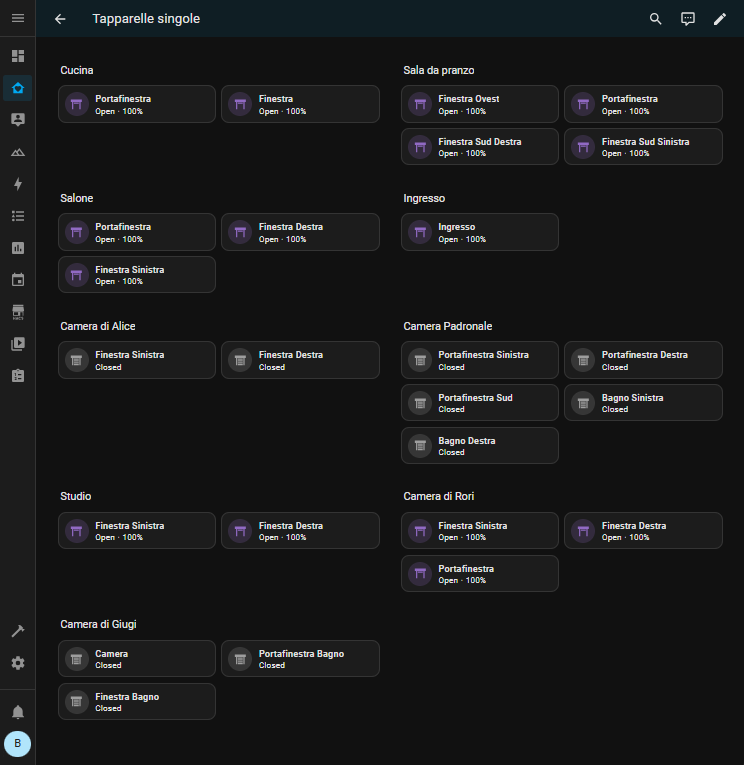744x765 pixels.
Task: Open the Media player sidebar icon
Action: coord(17,344)
